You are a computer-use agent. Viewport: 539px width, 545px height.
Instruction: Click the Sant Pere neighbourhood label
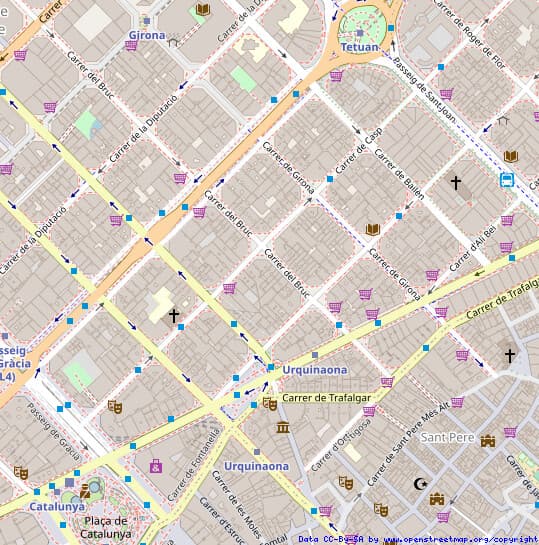[x=448, y=438]
